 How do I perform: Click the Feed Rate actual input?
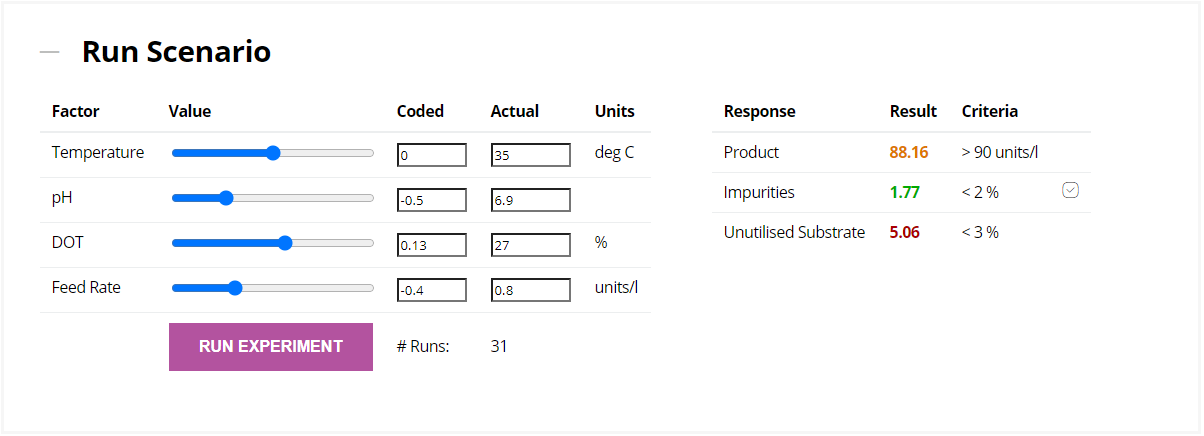point(530,290)
